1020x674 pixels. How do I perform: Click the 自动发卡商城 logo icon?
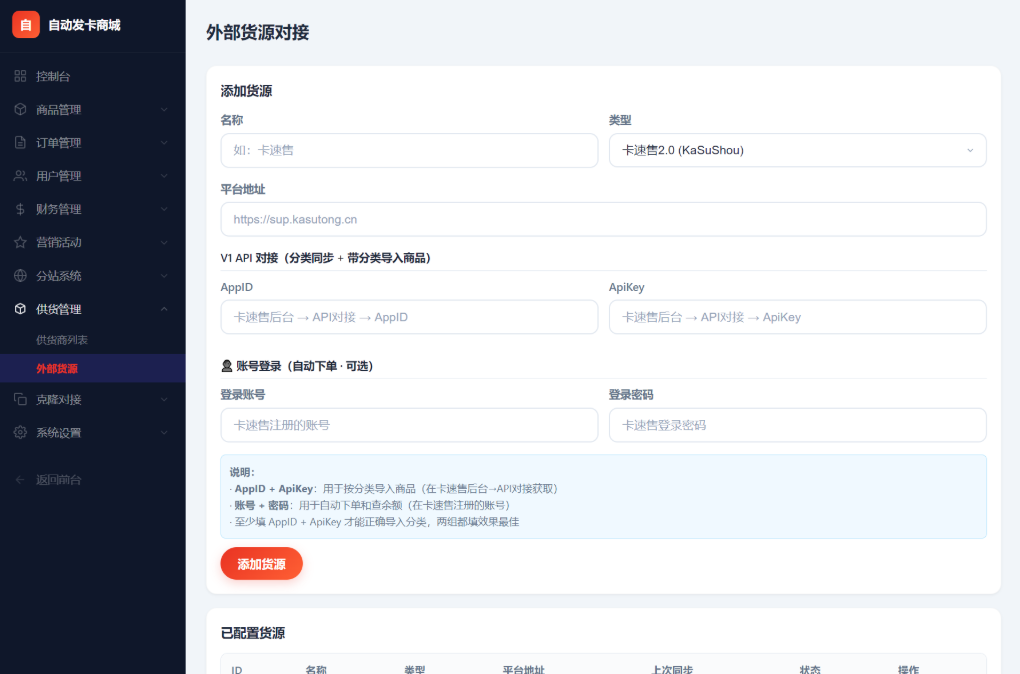(x=25, y=24)
